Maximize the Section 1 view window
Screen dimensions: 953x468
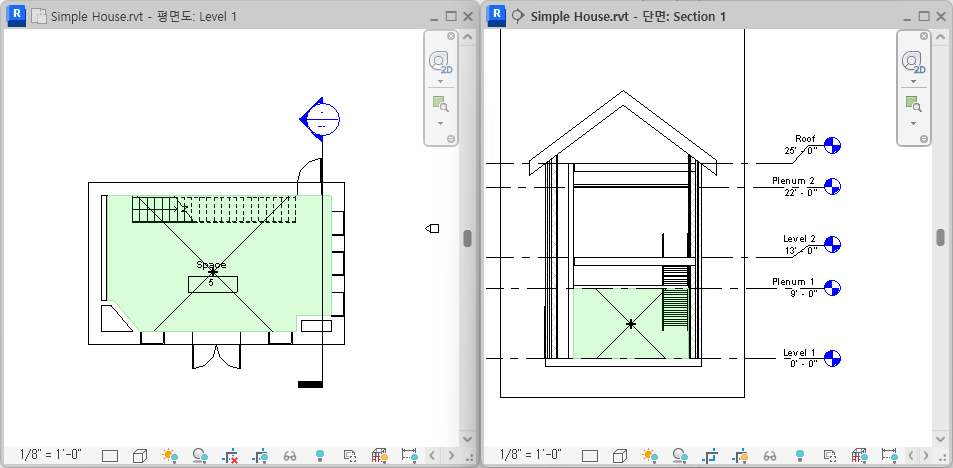tap(924, 16)
